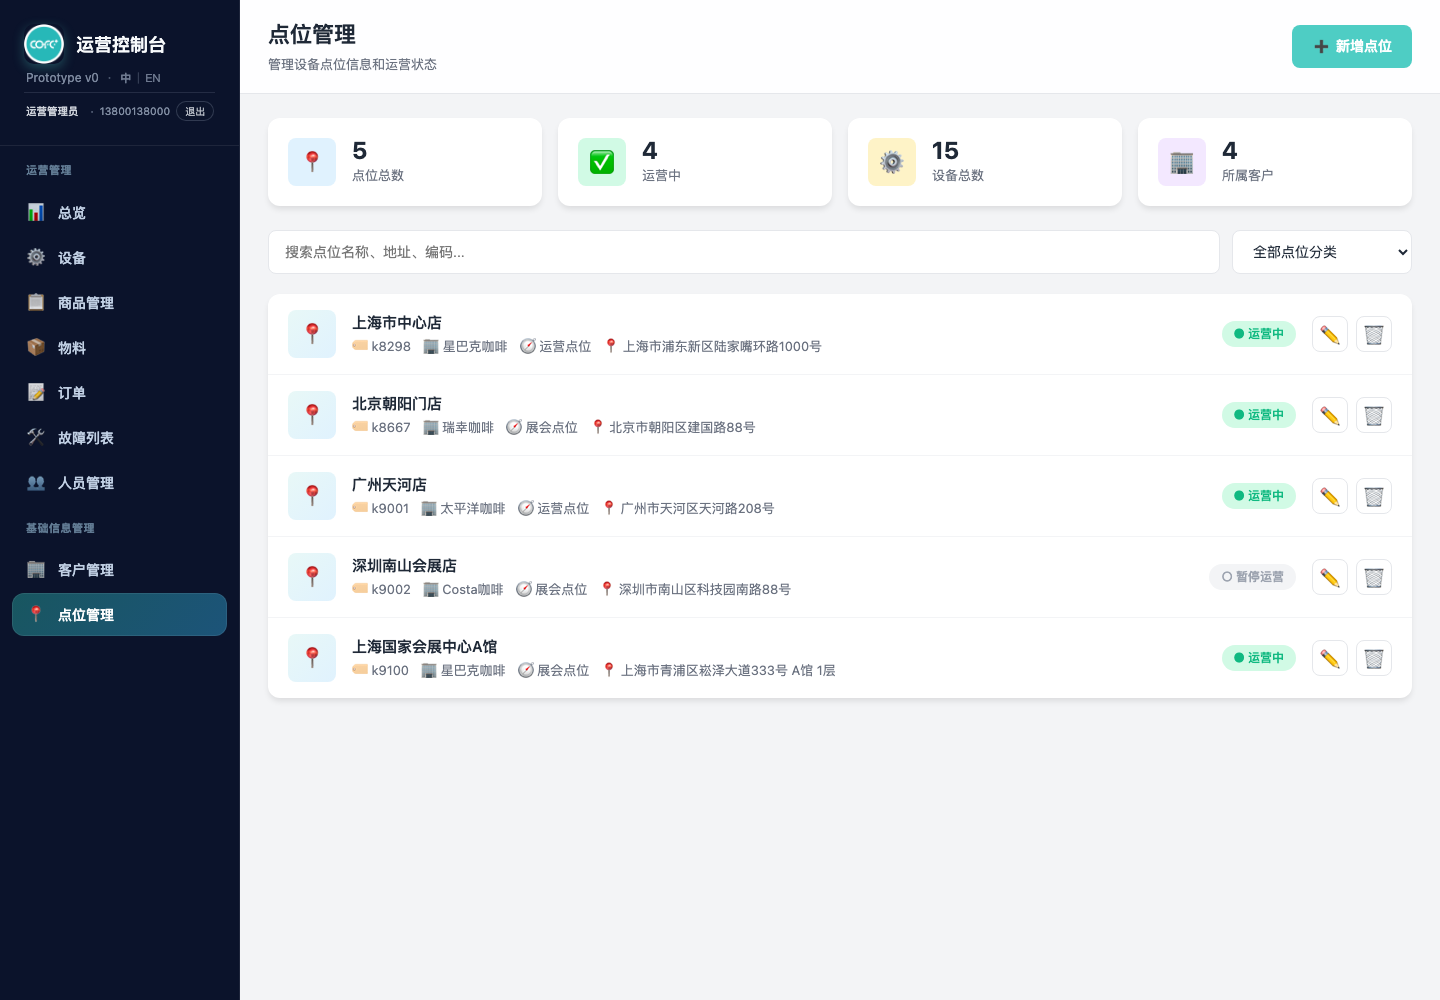Delete 上海市中心店 via trash icon

pos(1374,334)
